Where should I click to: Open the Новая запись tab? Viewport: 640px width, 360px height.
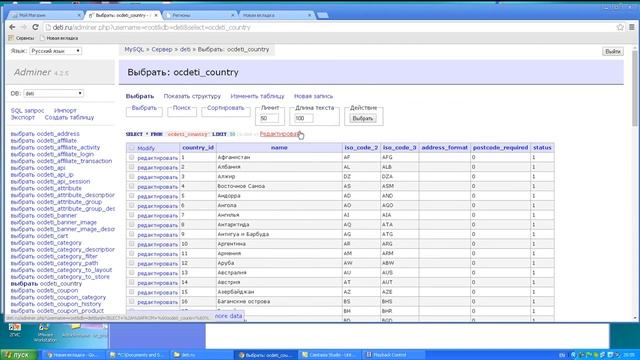pos(313,96)
